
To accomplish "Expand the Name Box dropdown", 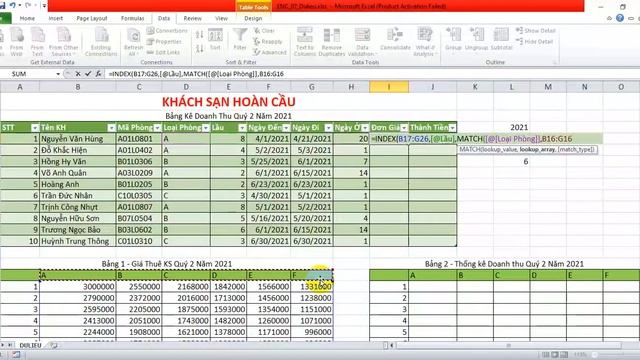I will pos(58,74).
